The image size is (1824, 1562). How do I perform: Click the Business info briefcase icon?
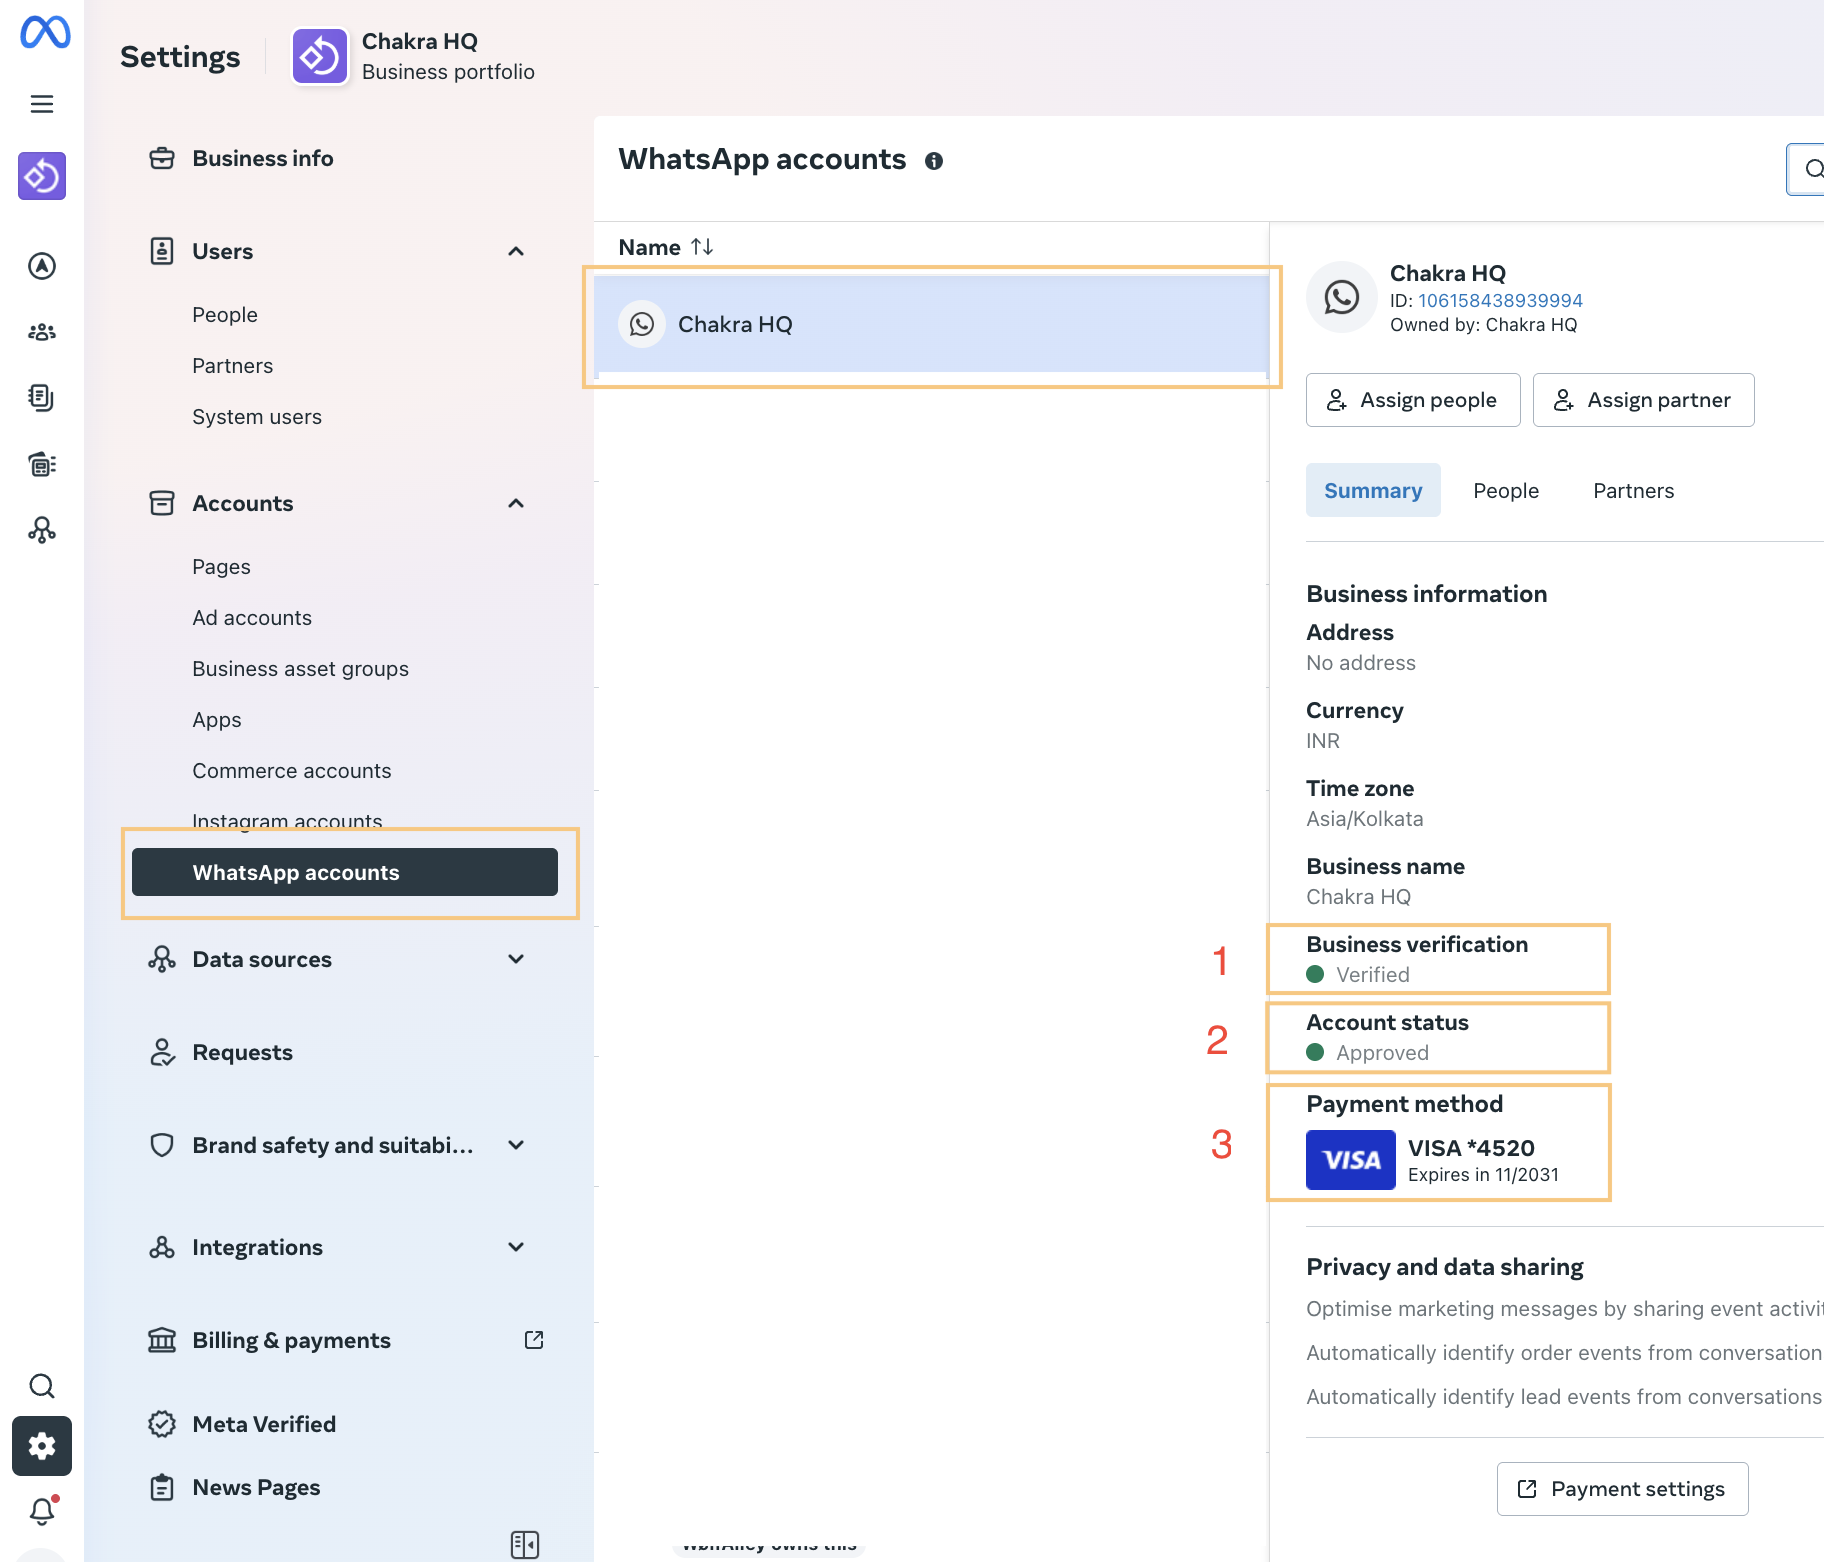[162, 158]
